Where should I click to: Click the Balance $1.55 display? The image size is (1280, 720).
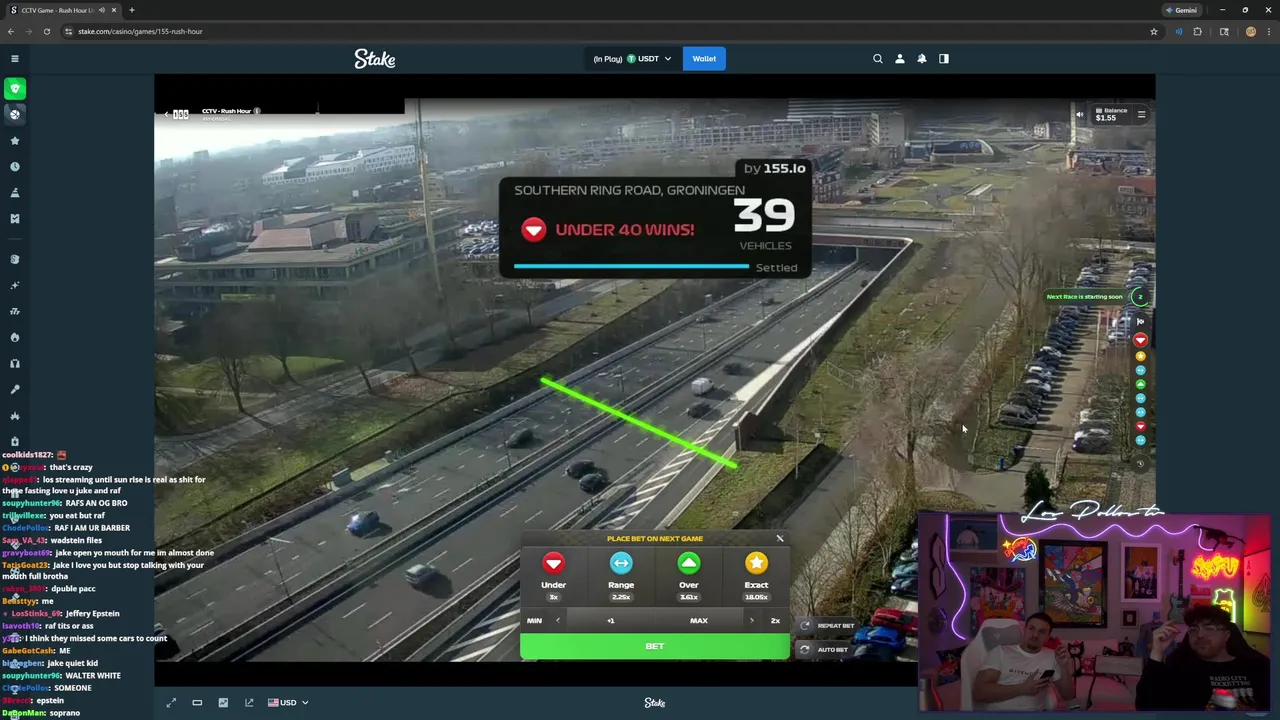click(x=1111, y=114)
